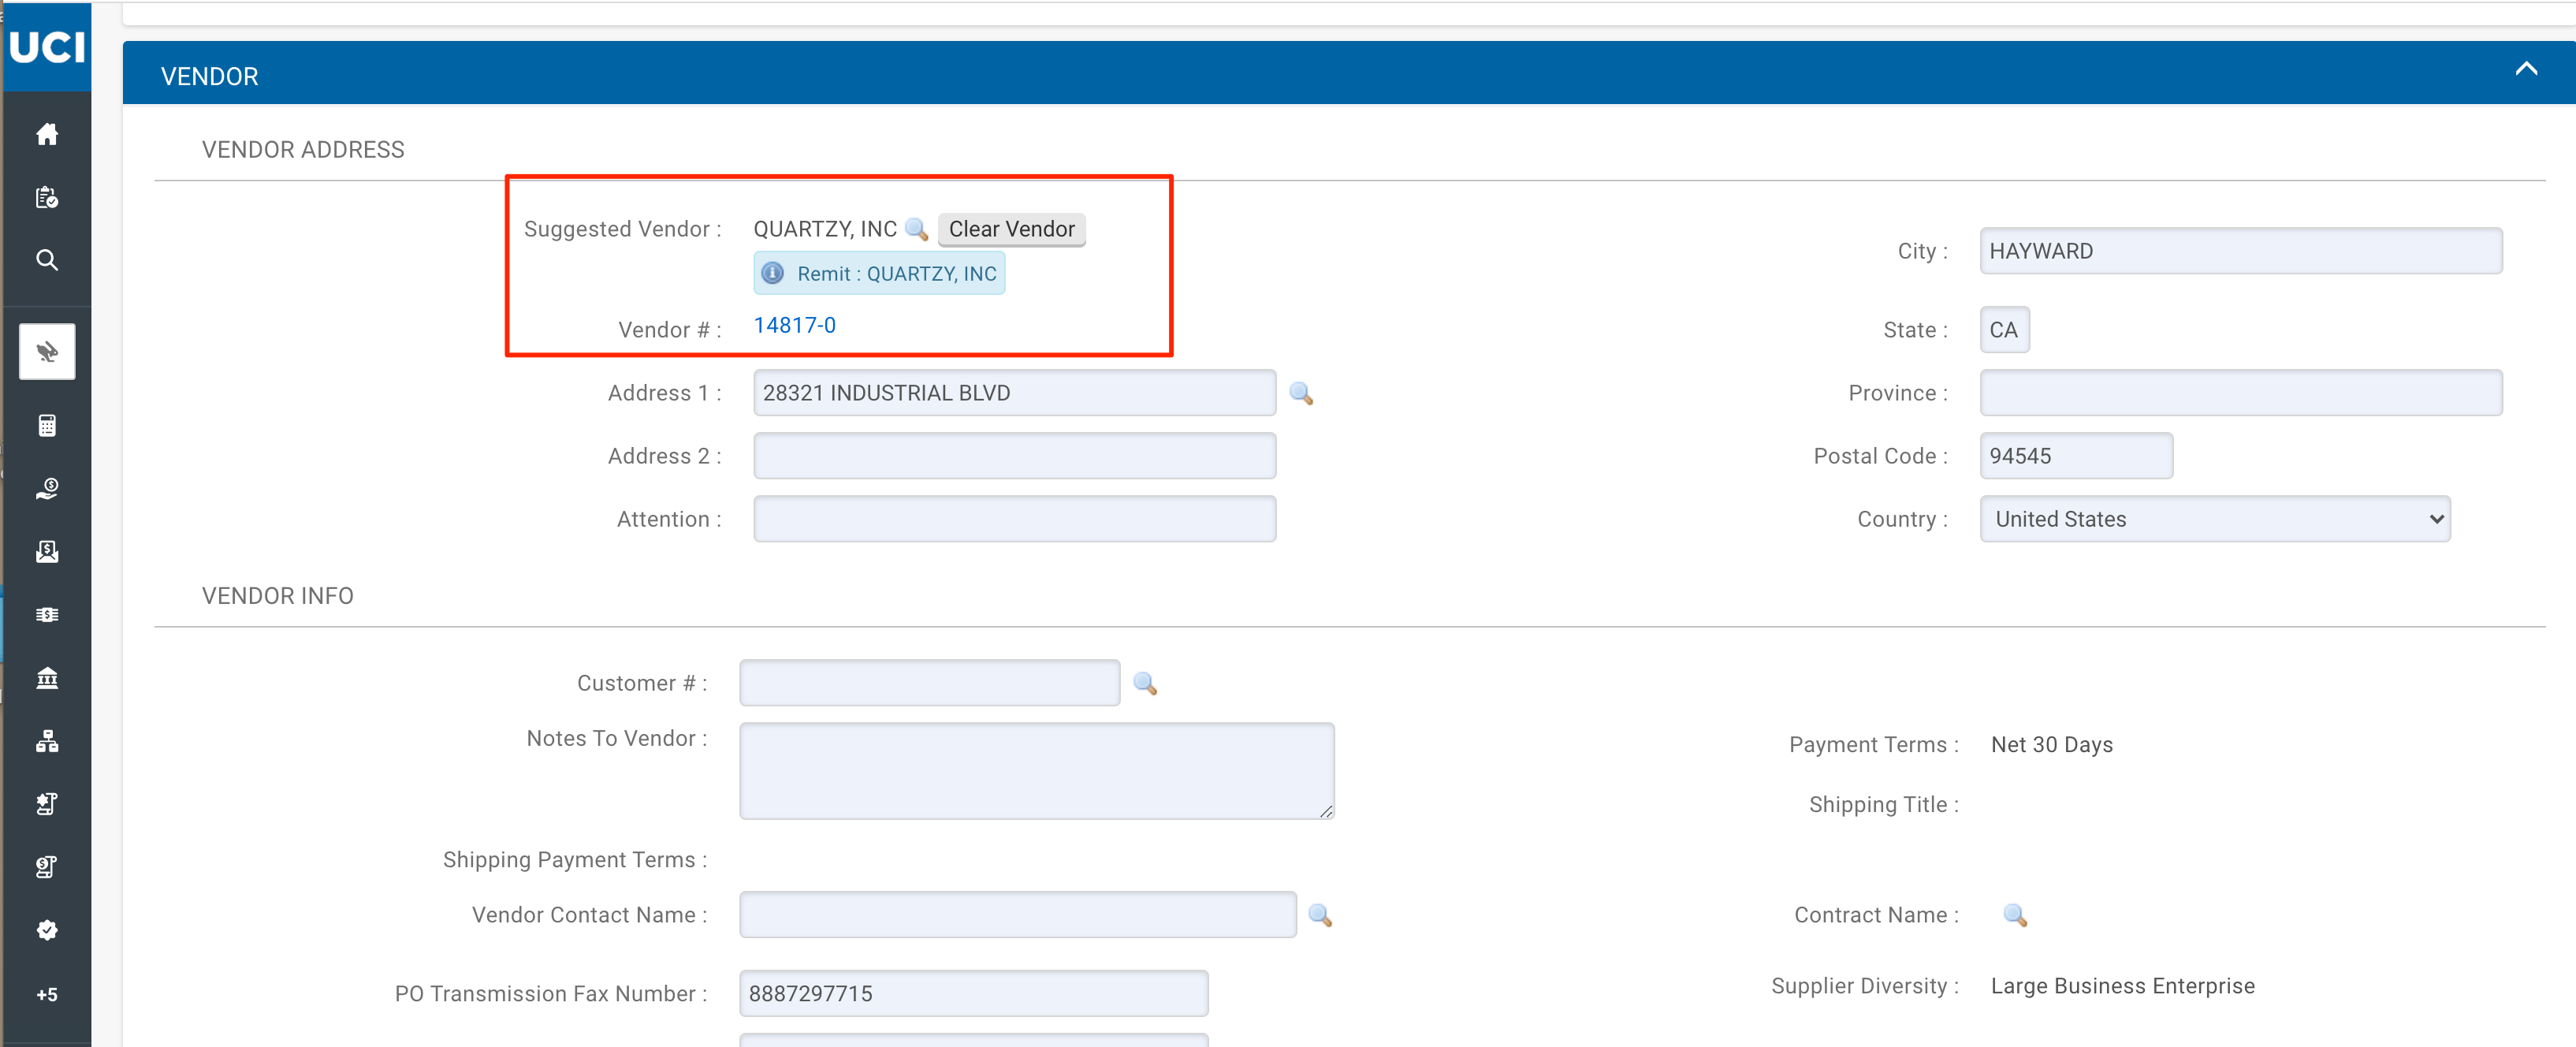Image resolution: width=2576 pixels, height=1047 pixels.
Task: Click the VENDOR section header title
Action: (209, 77)
